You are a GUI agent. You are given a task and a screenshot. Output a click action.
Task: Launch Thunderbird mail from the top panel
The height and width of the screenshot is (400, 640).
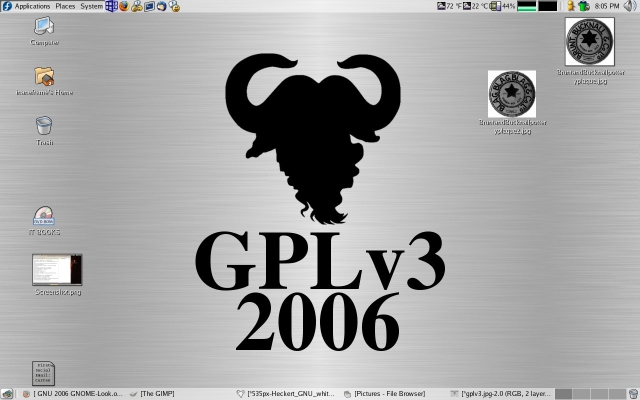(162, 6)
